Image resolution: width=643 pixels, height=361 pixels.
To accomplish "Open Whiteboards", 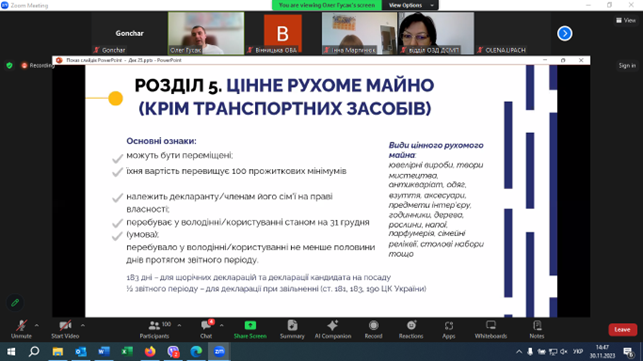I will coord(491,329).
